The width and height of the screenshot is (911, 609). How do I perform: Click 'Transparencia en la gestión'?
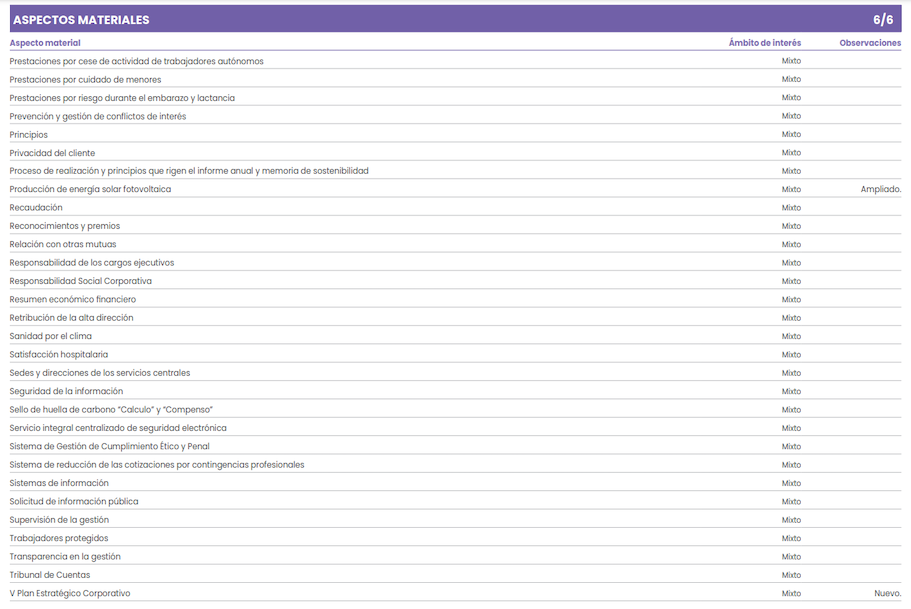[x=65, y=557]
